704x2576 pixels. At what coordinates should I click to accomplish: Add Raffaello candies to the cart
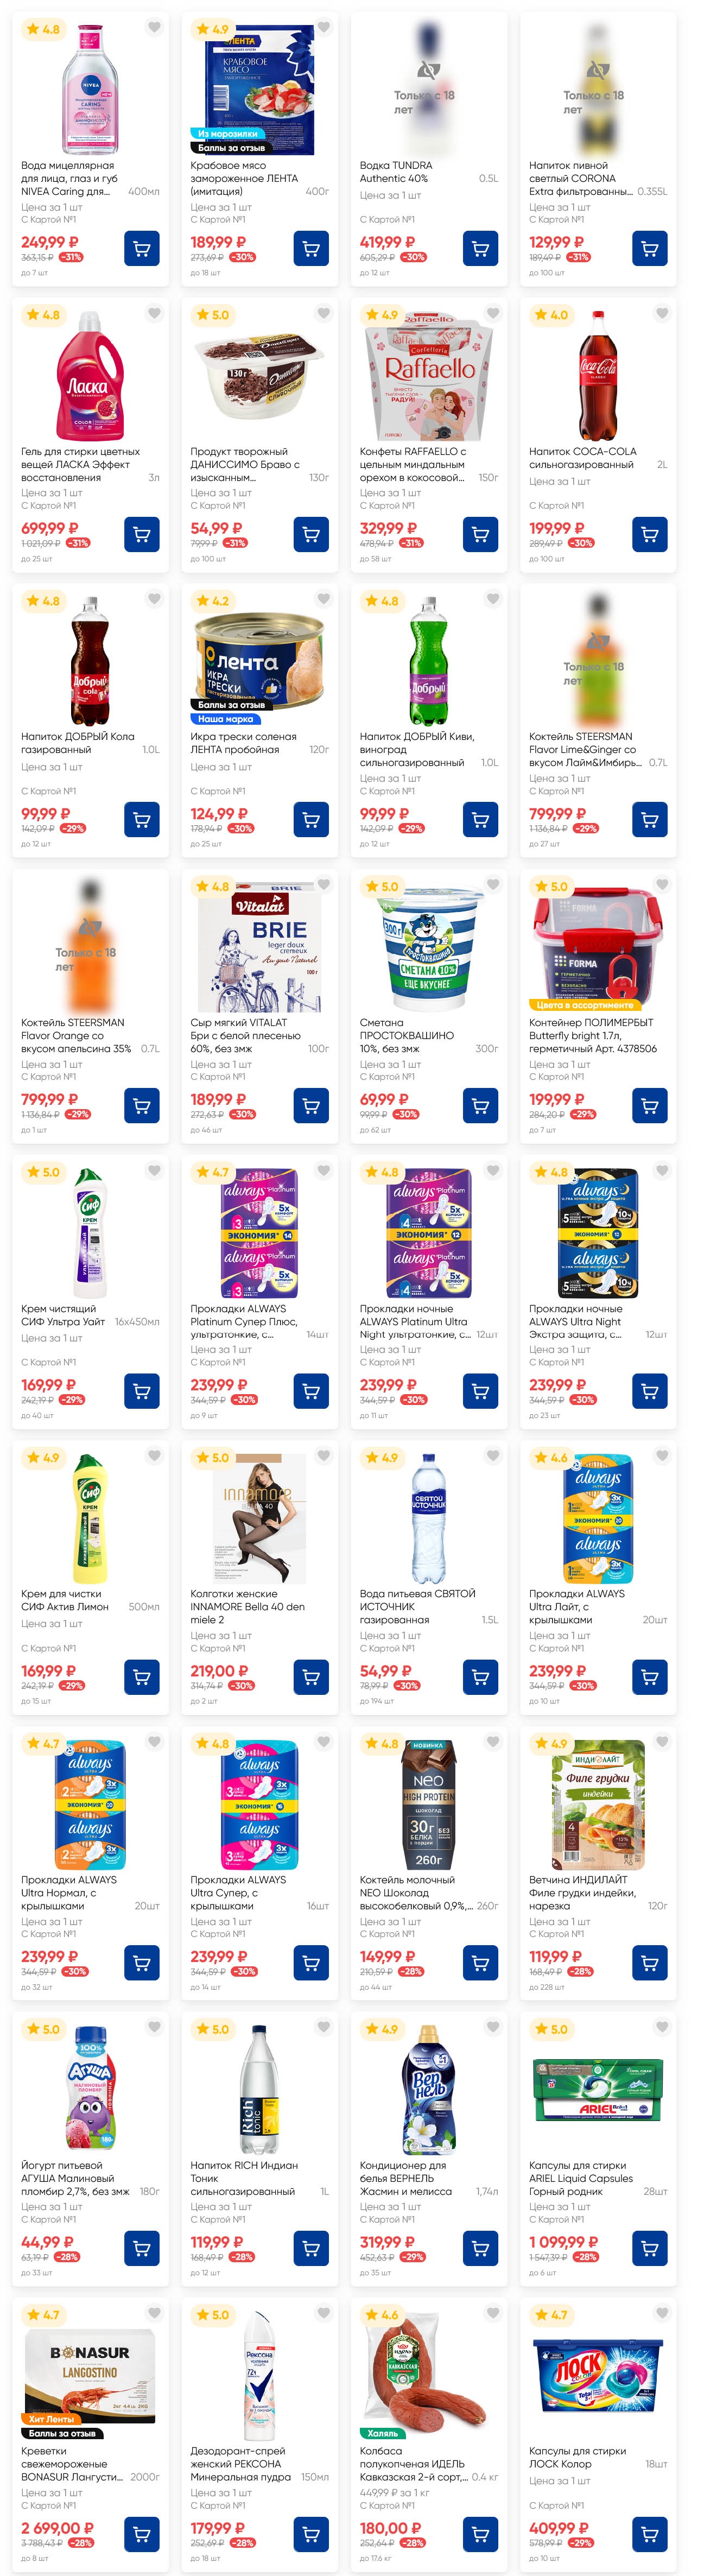tap(480, 534)
